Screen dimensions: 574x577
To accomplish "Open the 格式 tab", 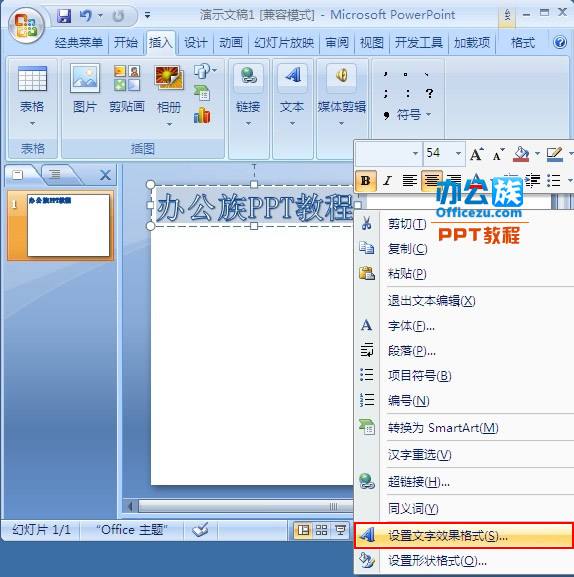I will [x=523, y=43].
